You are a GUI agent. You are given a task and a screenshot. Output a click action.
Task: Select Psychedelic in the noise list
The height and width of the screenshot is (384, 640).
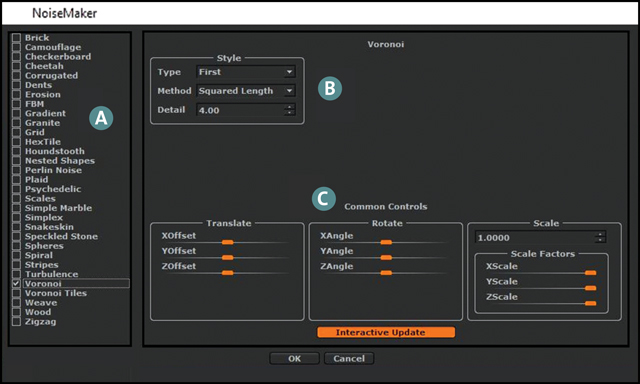click(53, 189)
